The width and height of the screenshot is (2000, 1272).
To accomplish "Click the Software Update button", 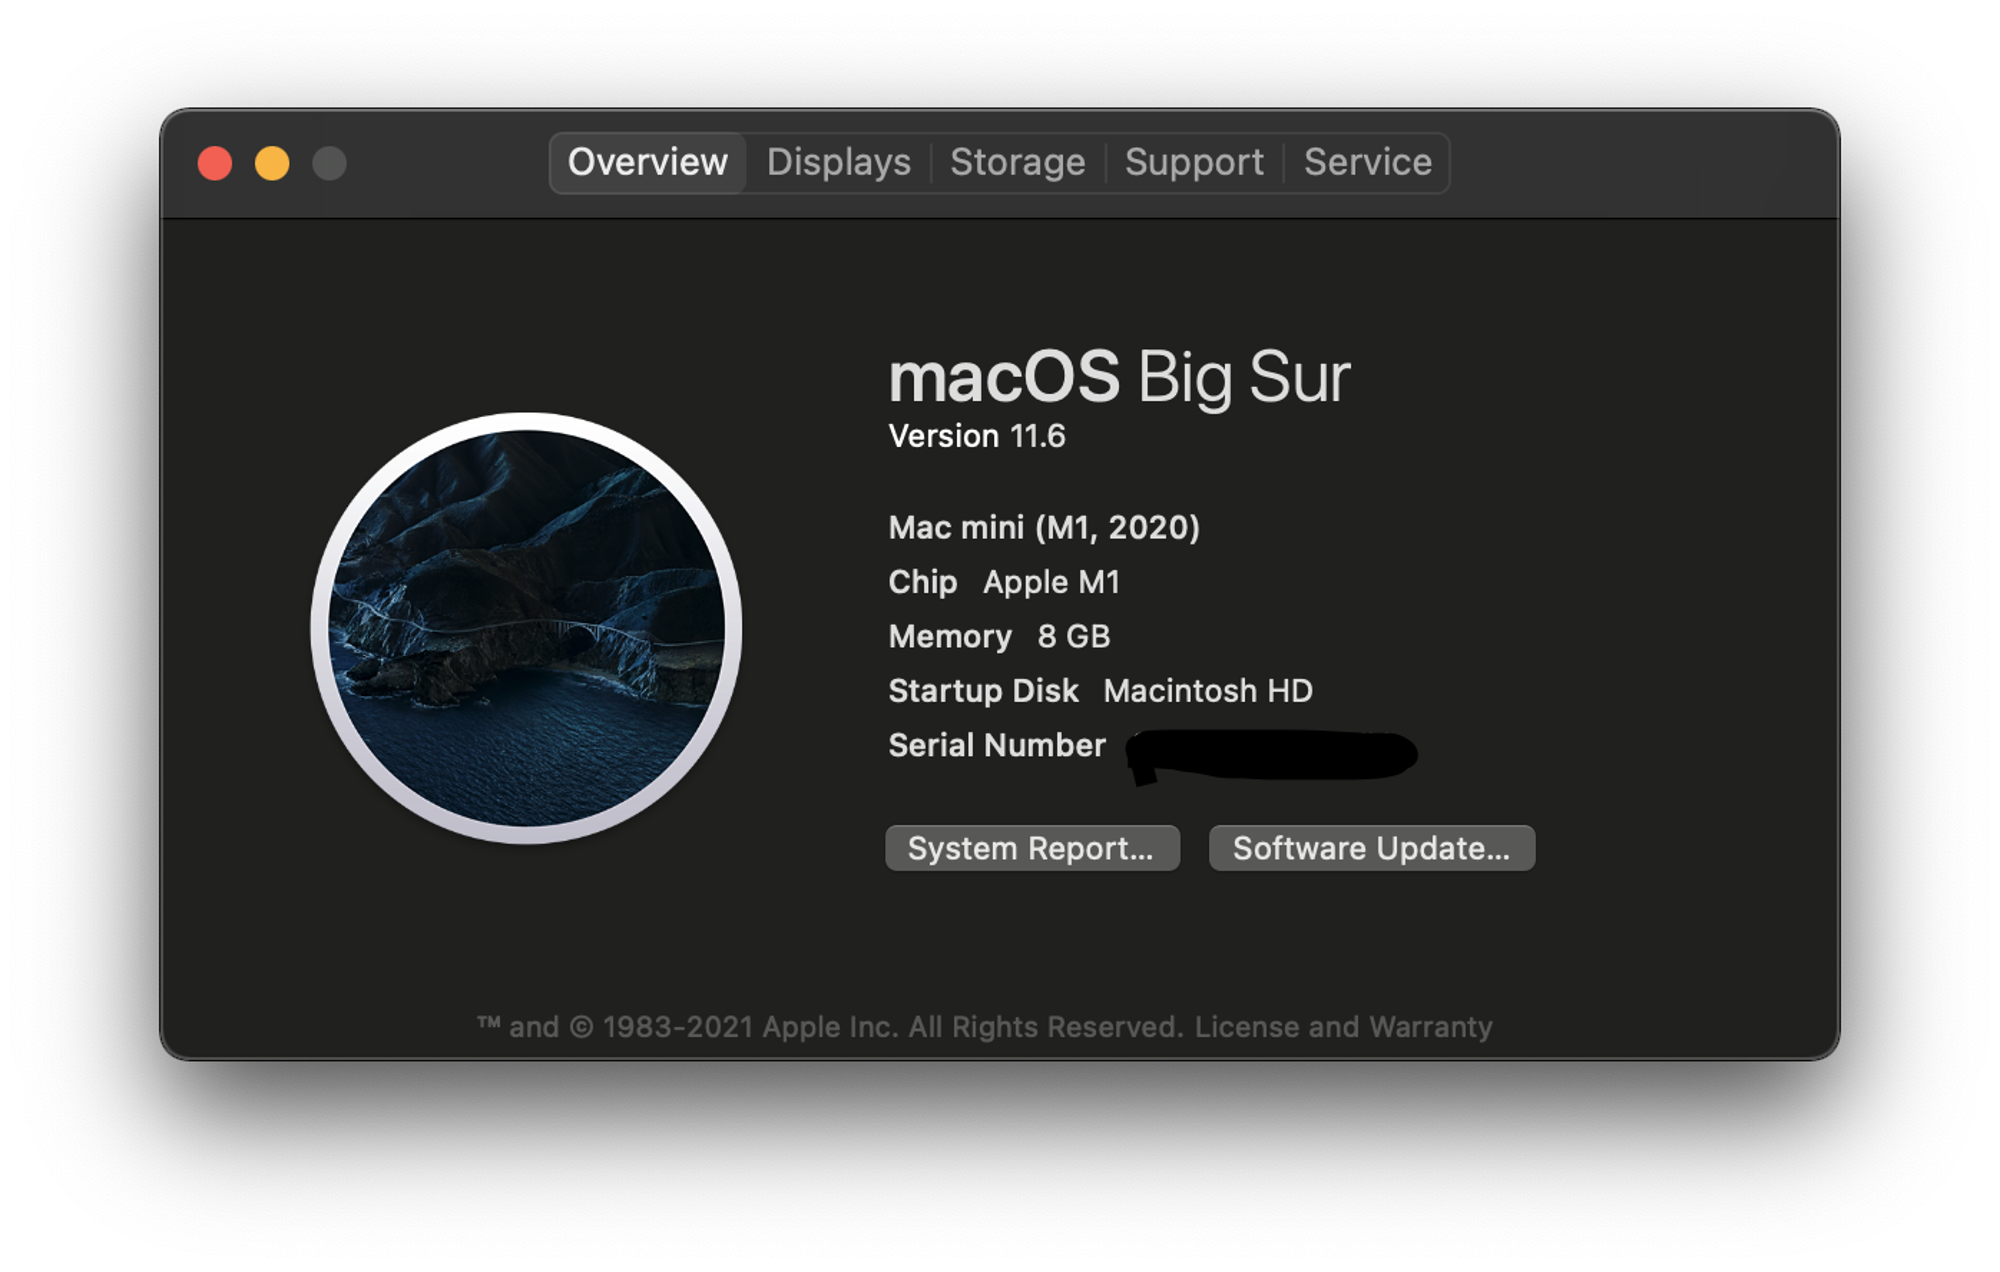I will coord(1371,848).
